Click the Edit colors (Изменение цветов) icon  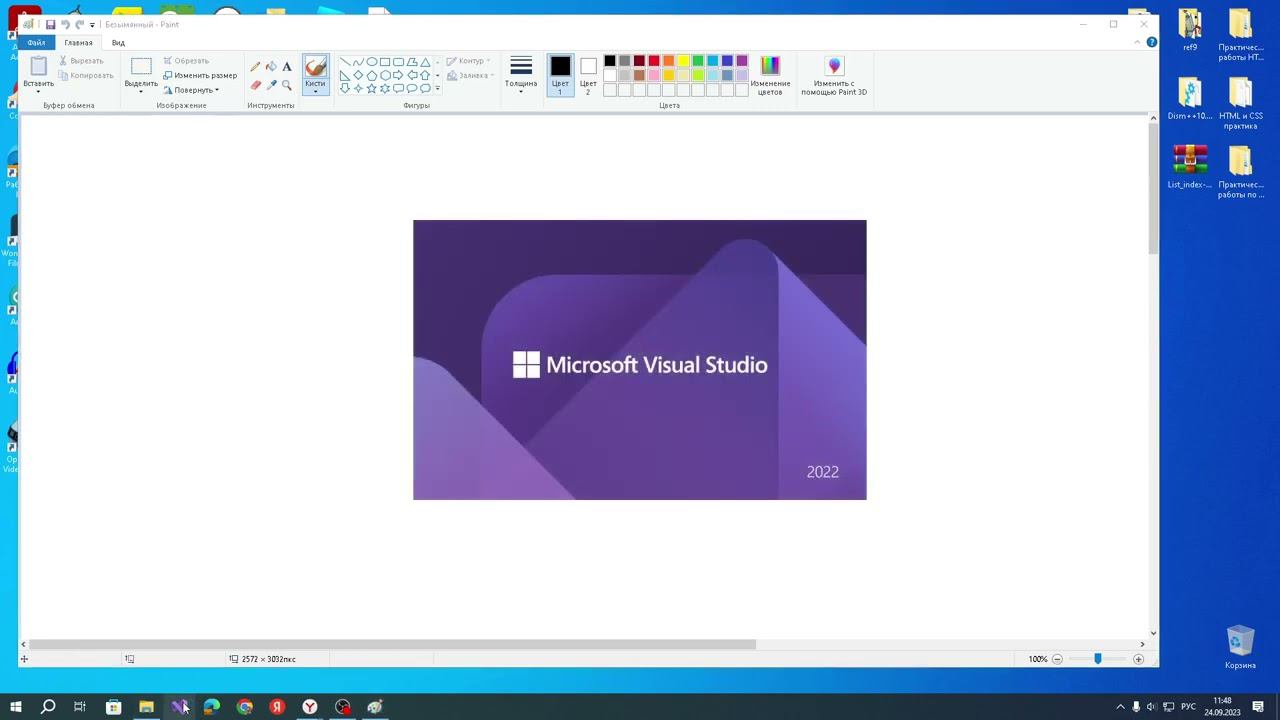pyautogui.click(x=770, y=66)
